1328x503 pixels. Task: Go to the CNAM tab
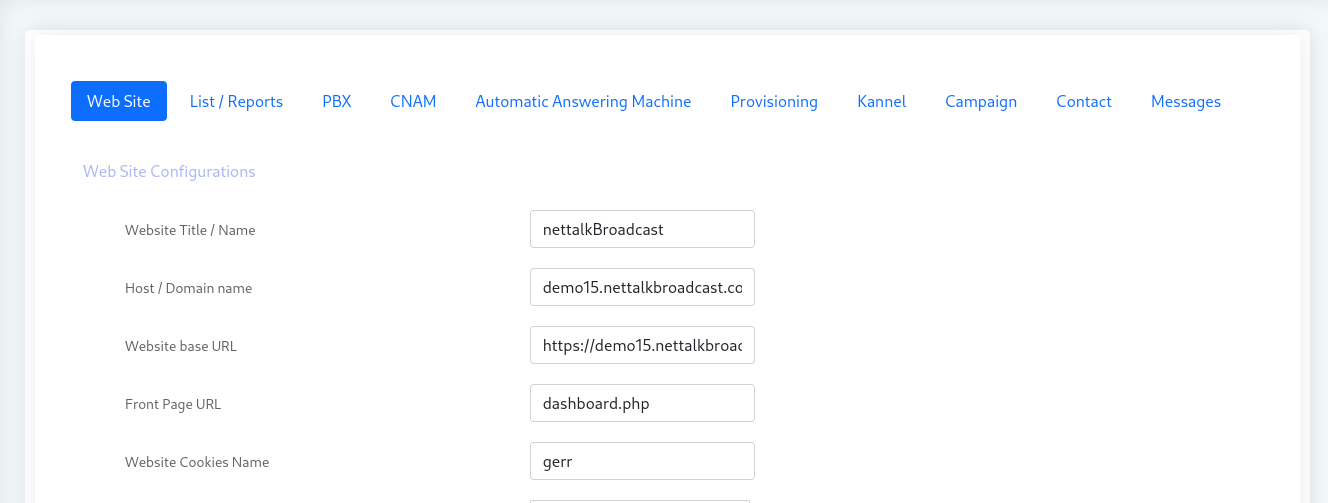[x=413, y=101]
